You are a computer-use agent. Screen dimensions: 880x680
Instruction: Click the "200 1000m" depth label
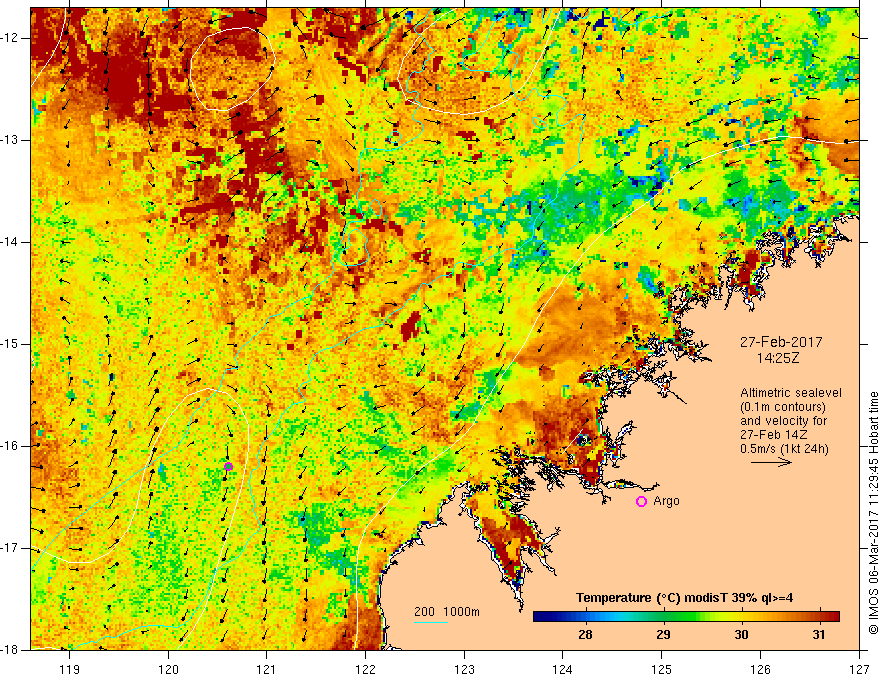point(447,612)
